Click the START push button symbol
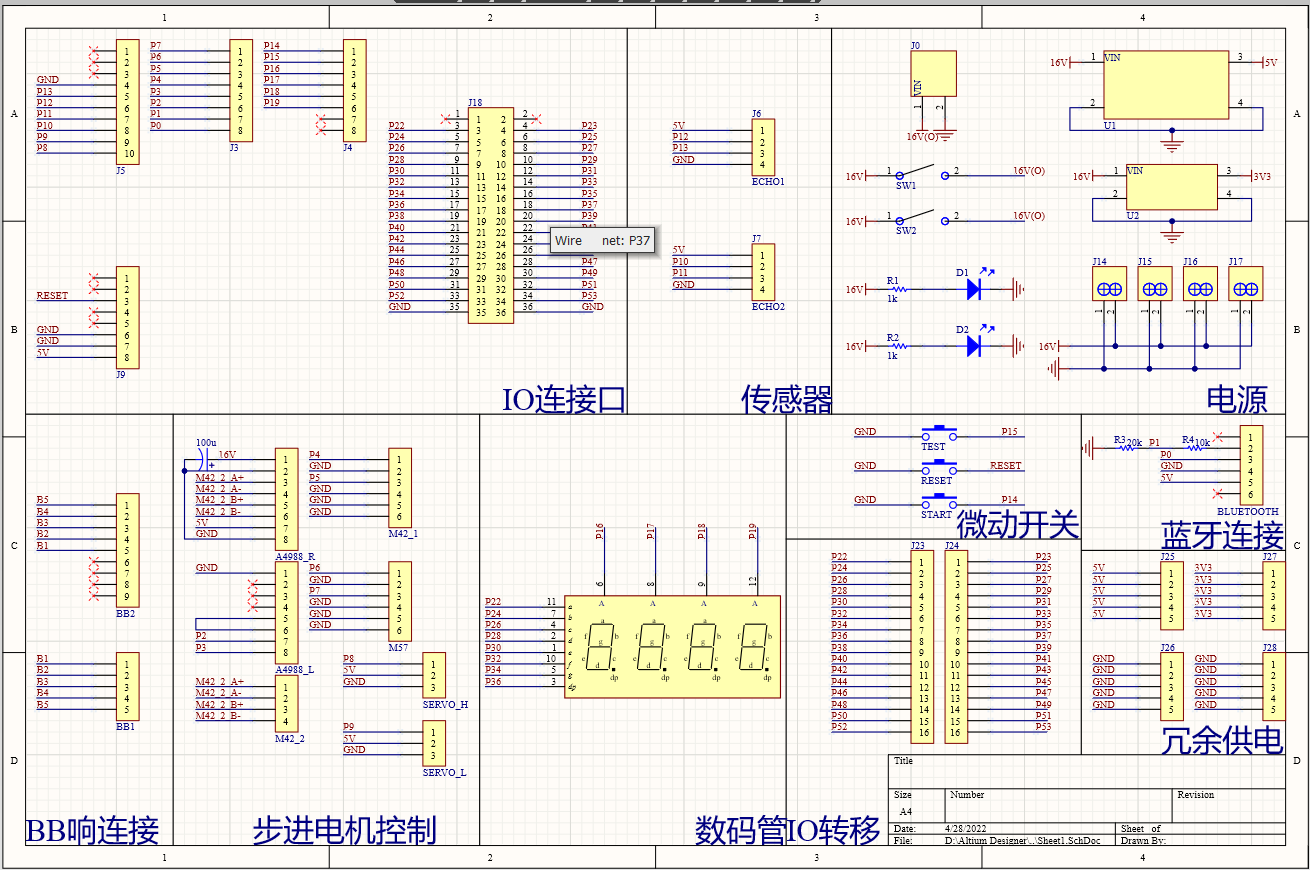1310x870 pixels. coord(937,501)
